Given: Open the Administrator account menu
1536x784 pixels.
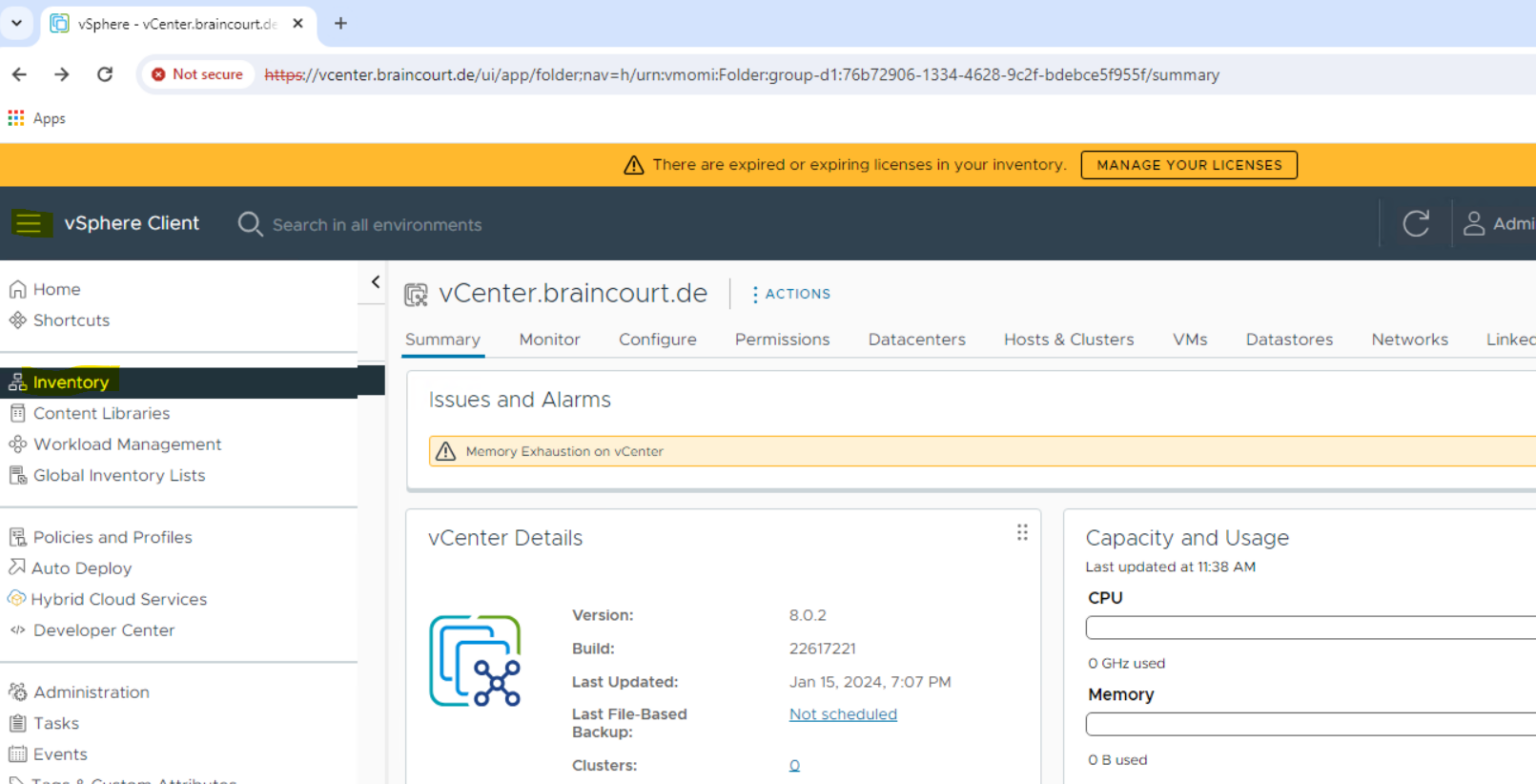Looking at the screenshot, I should [1496, 223].
